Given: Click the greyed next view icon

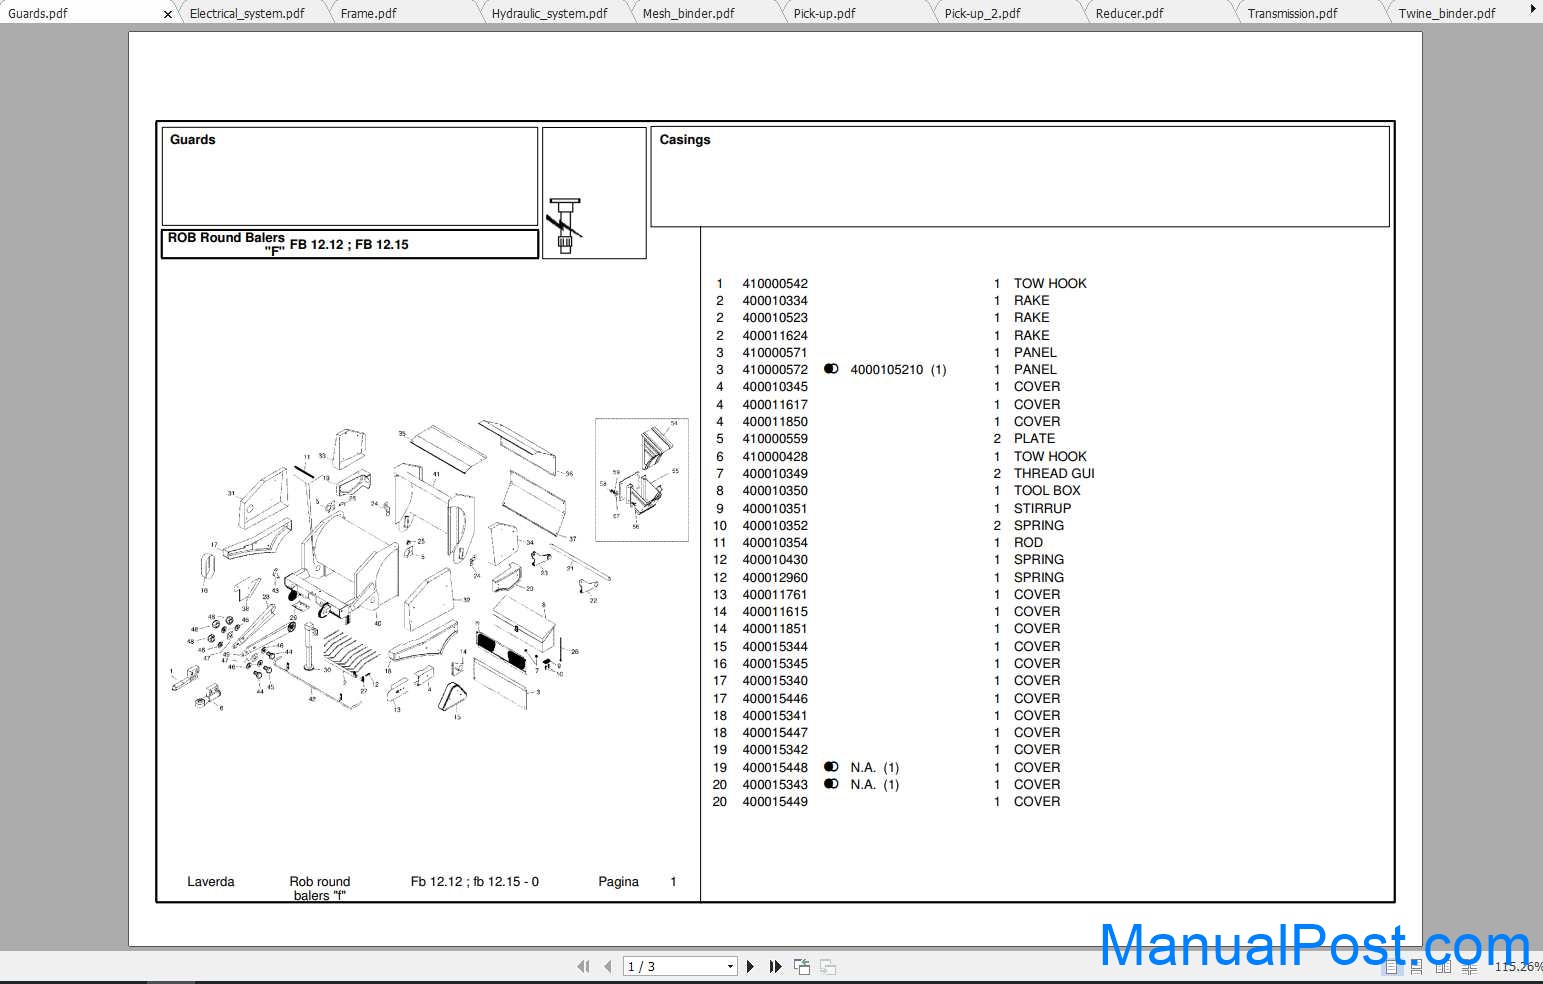Looking at the screenshot, I should tap(828, 966).
